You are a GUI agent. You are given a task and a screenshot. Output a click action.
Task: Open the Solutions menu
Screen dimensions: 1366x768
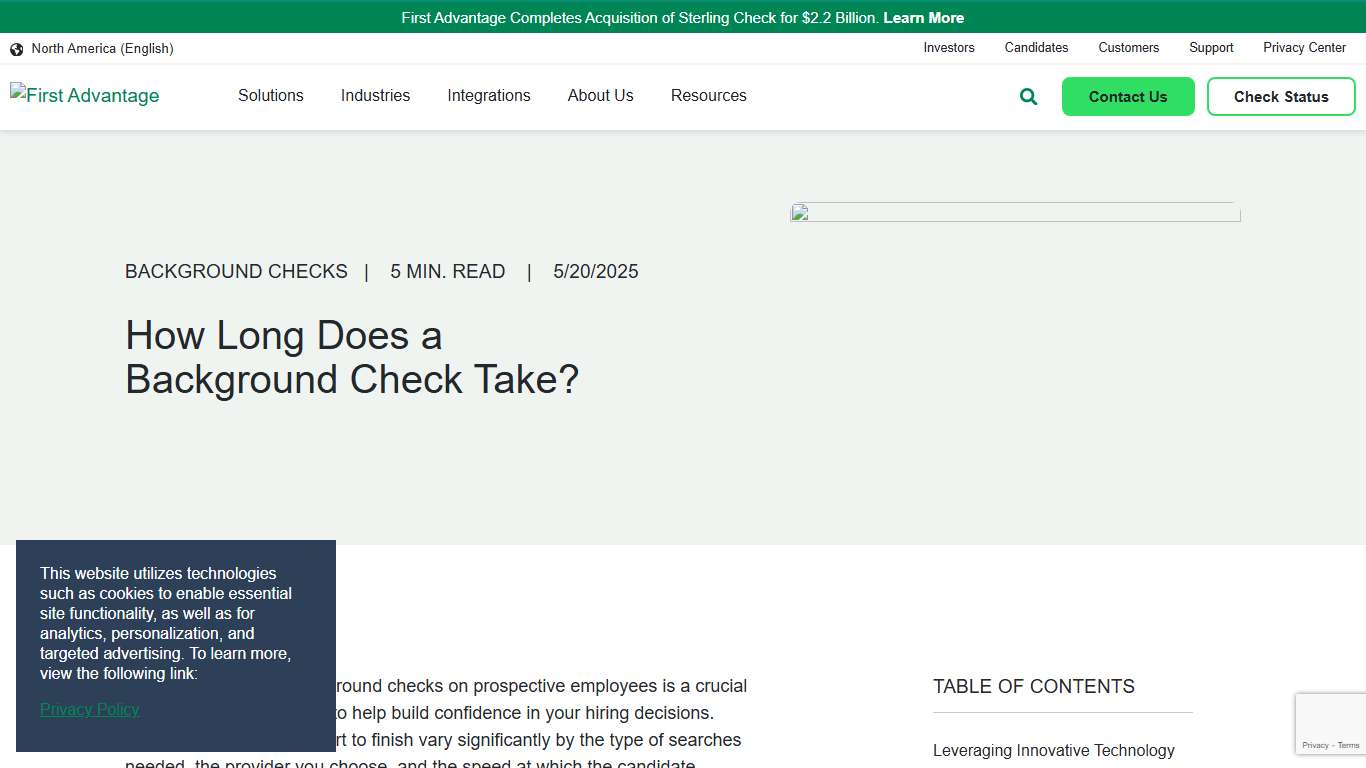point(270,95)
